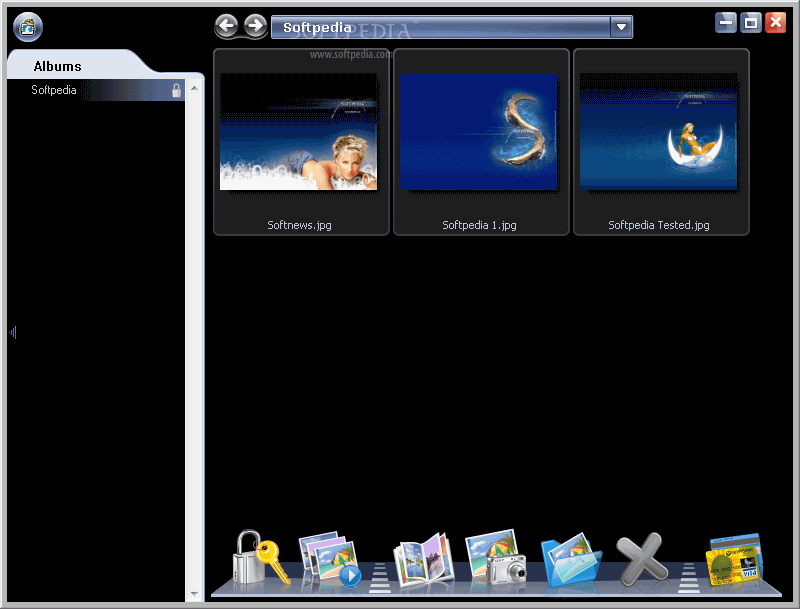Click the camera import photos icon
Screen dimensions: 800x609
495,557
